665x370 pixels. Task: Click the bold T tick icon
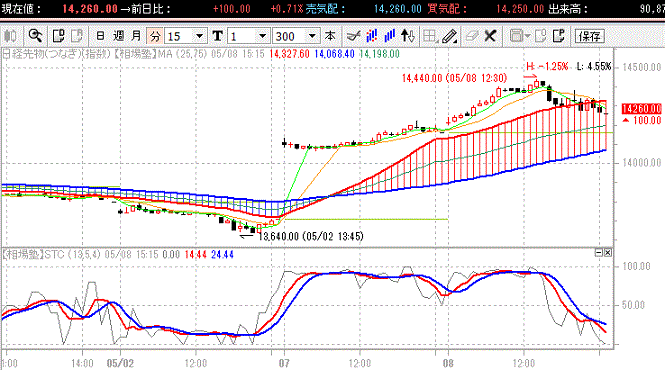coord(218,36)
